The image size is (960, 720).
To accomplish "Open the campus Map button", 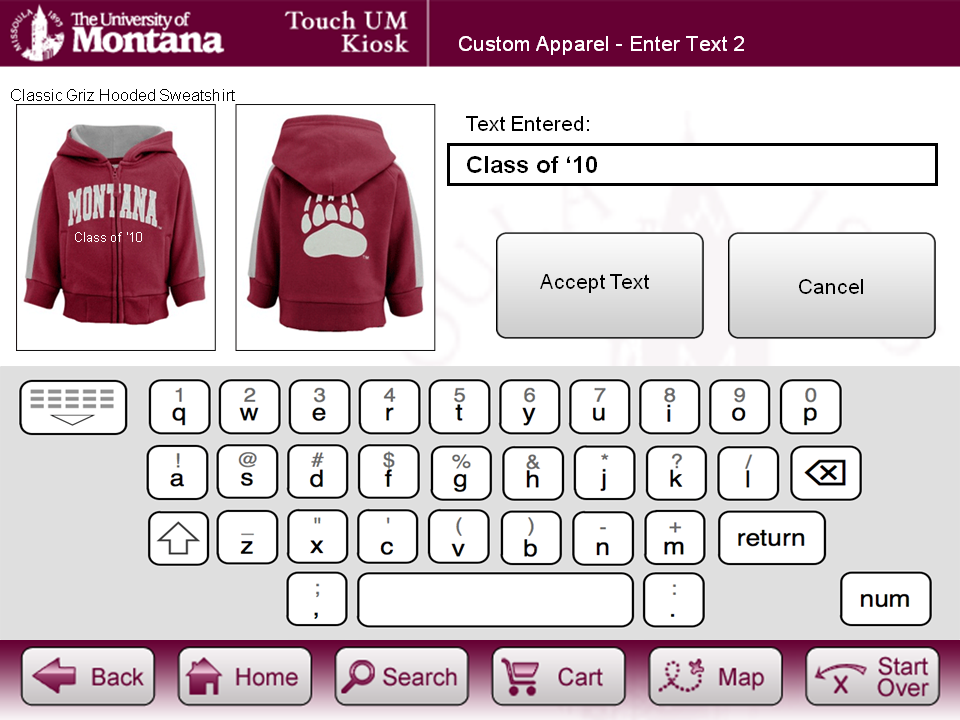I will [x=715, y=677].
